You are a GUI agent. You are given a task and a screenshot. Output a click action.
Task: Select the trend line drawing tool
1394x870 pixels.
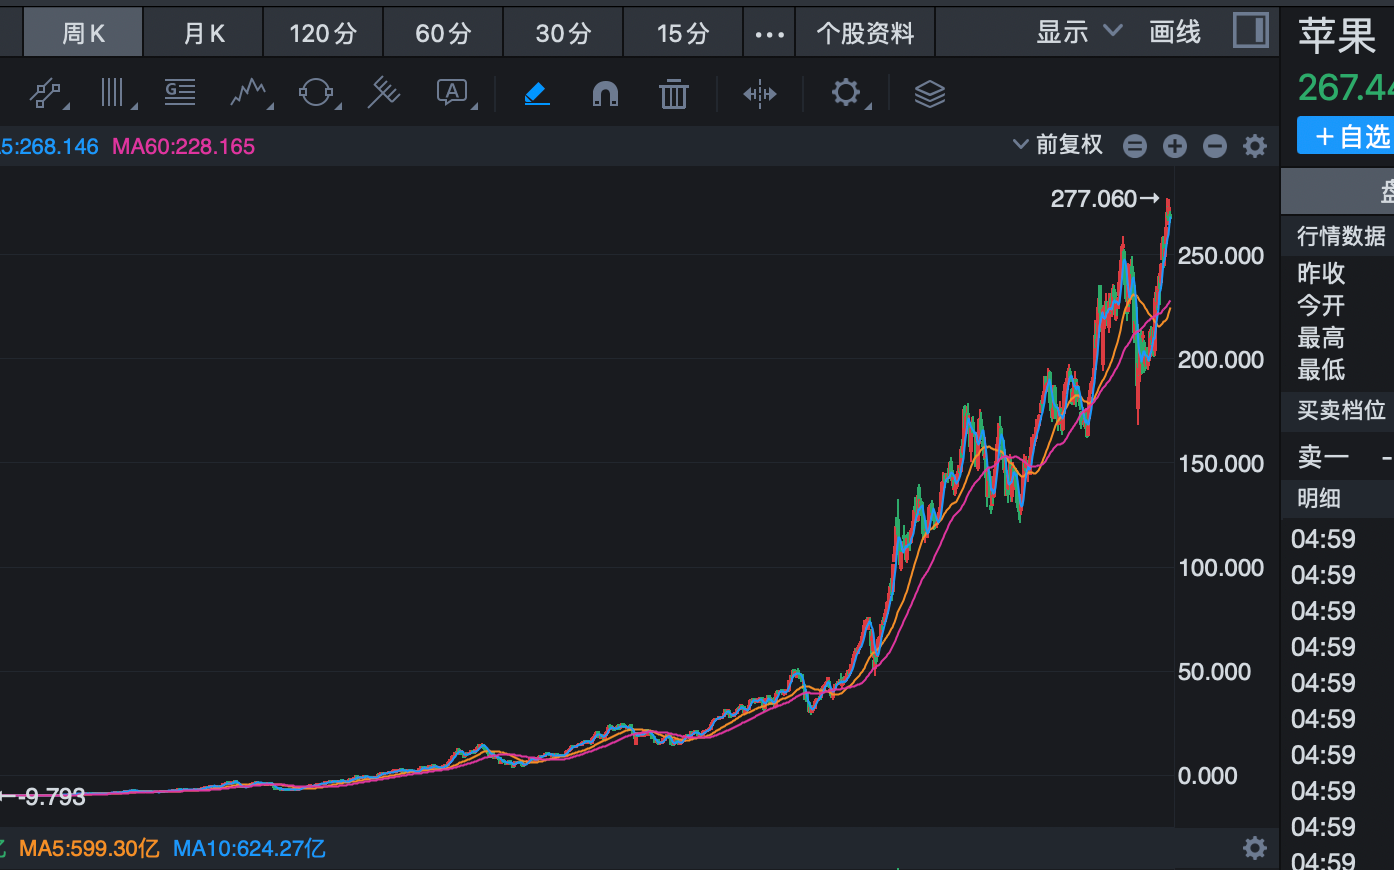point(47,94)
